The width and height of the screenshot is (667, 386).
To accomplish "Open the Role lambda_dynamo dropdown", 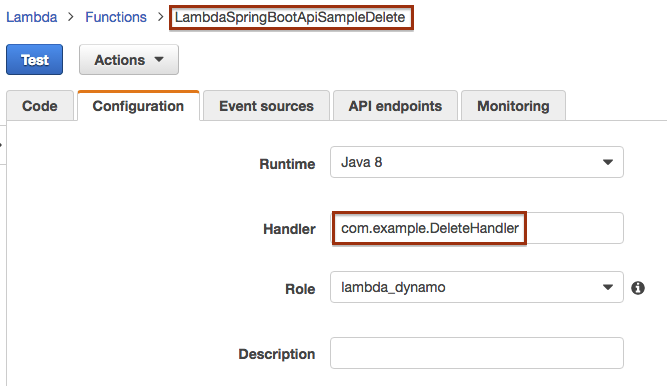I will 477,287.
